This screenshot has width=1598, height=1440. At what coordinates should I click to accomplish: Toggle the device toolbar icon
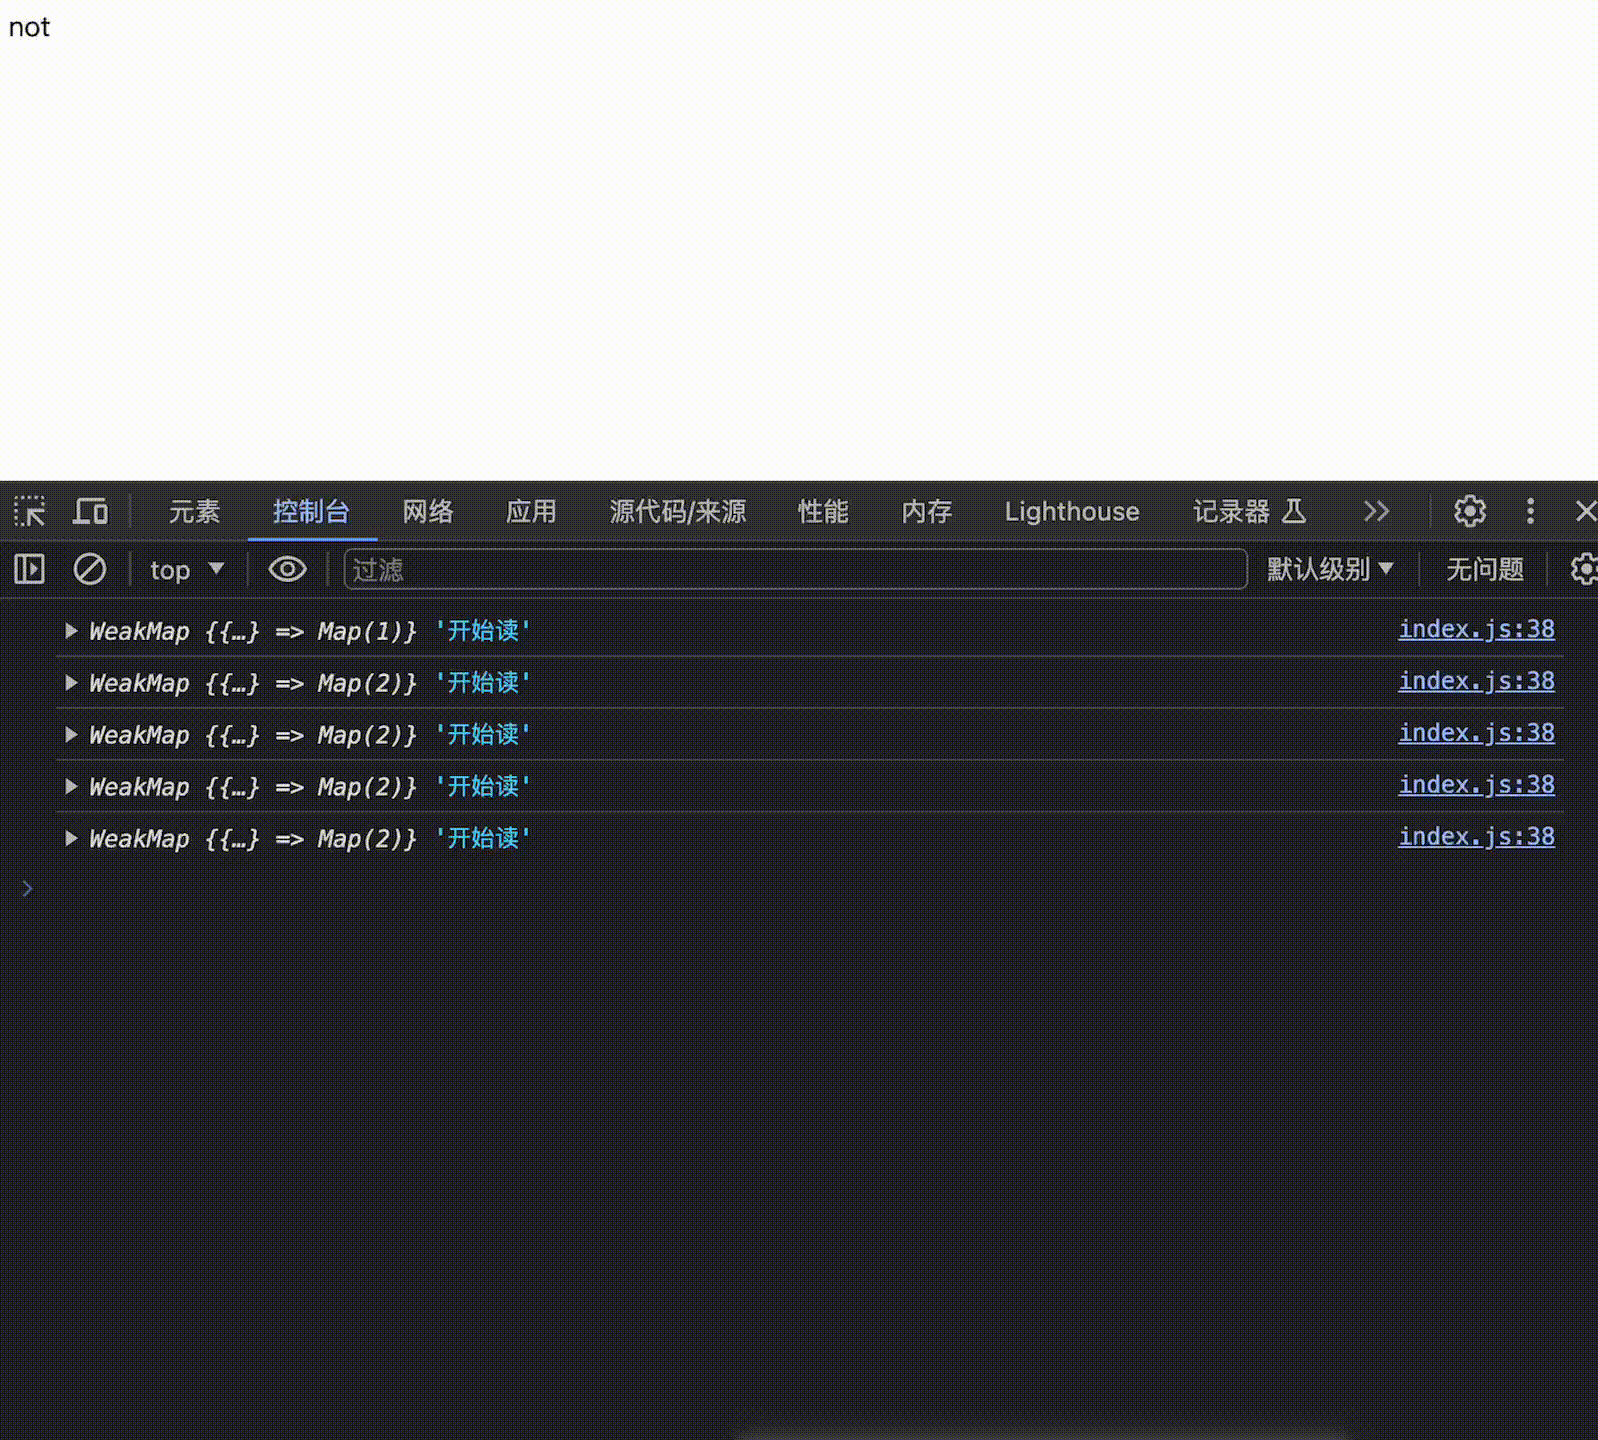click(x=90, y=512)
